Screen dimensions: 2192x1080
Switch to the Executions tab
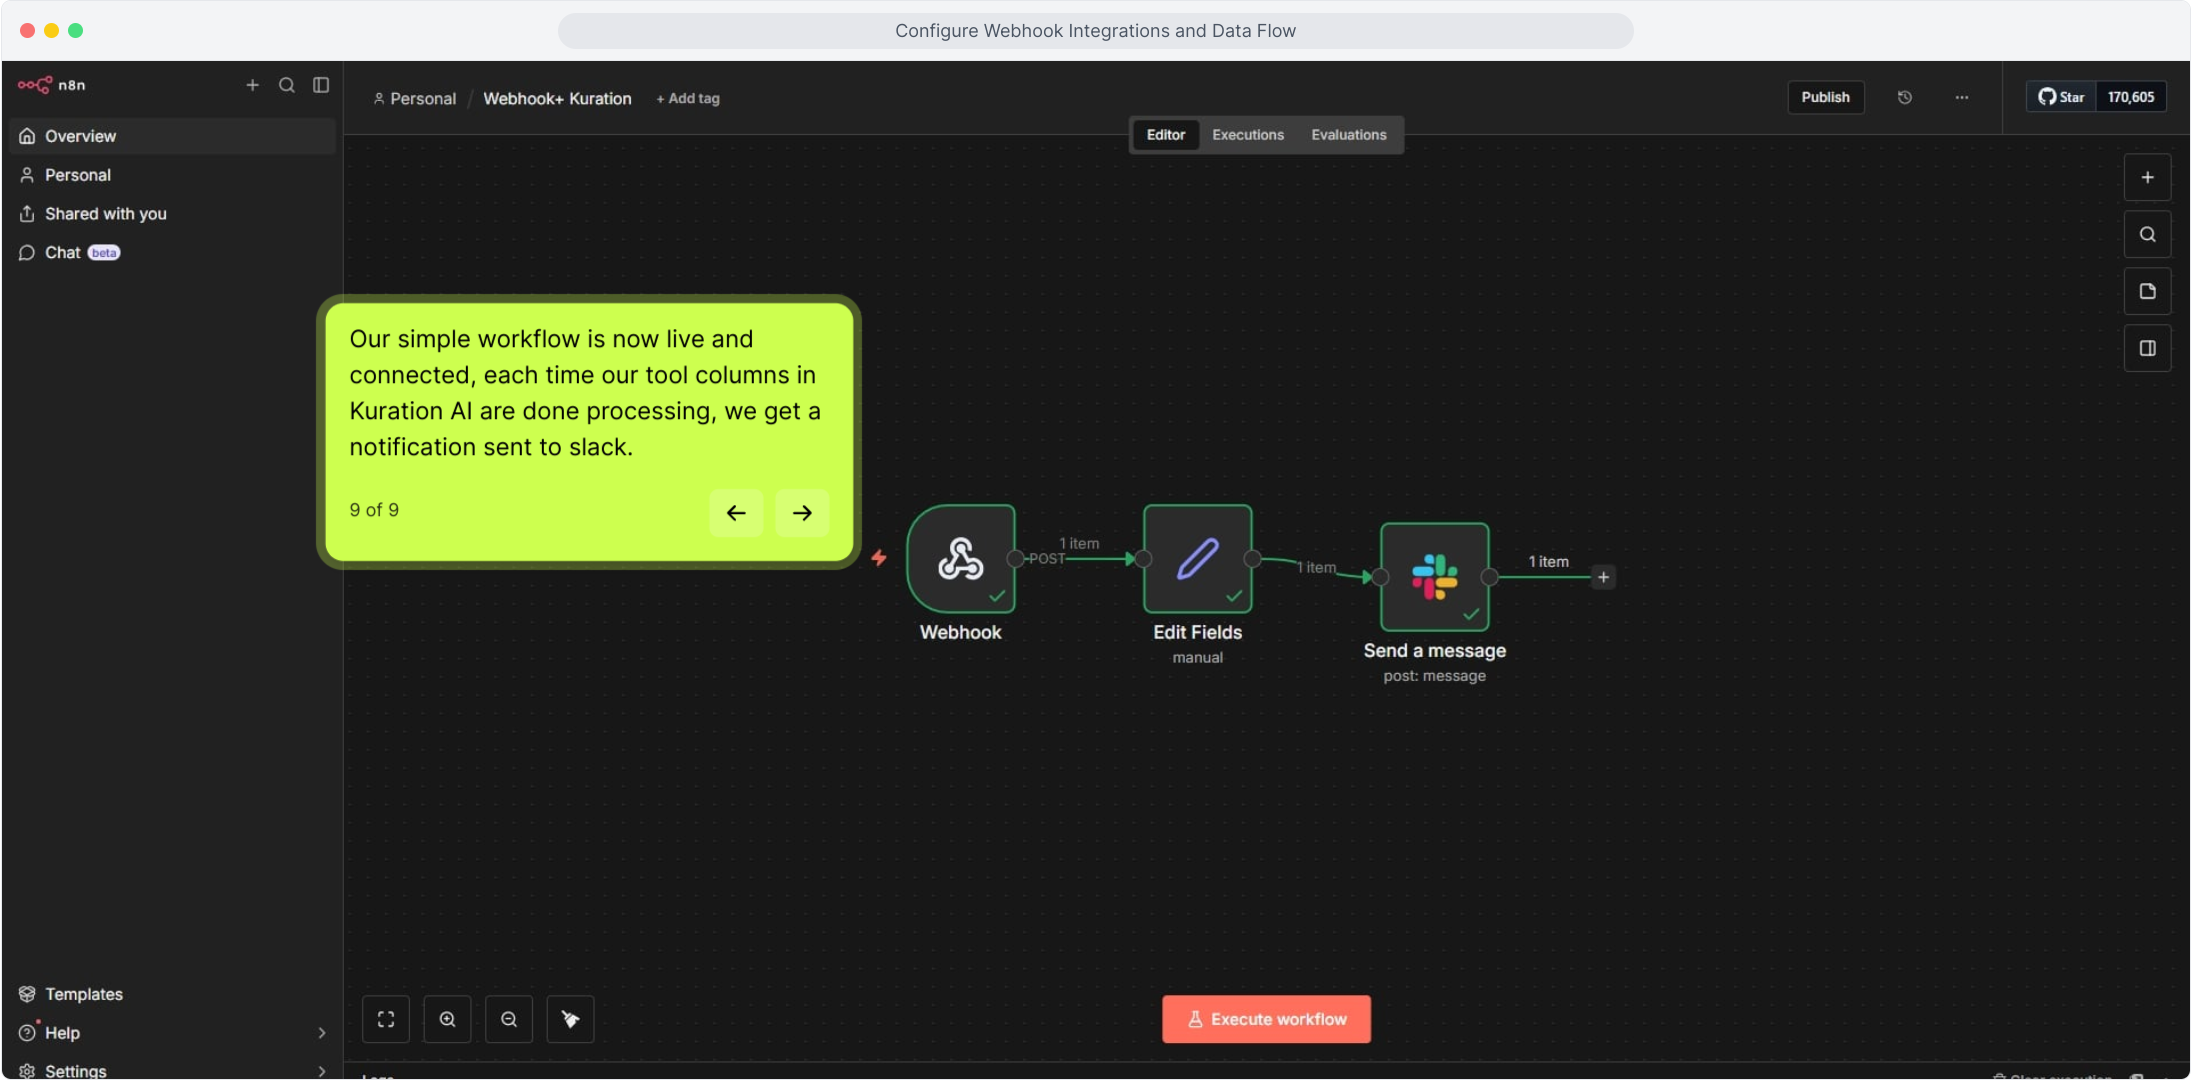1247,135
